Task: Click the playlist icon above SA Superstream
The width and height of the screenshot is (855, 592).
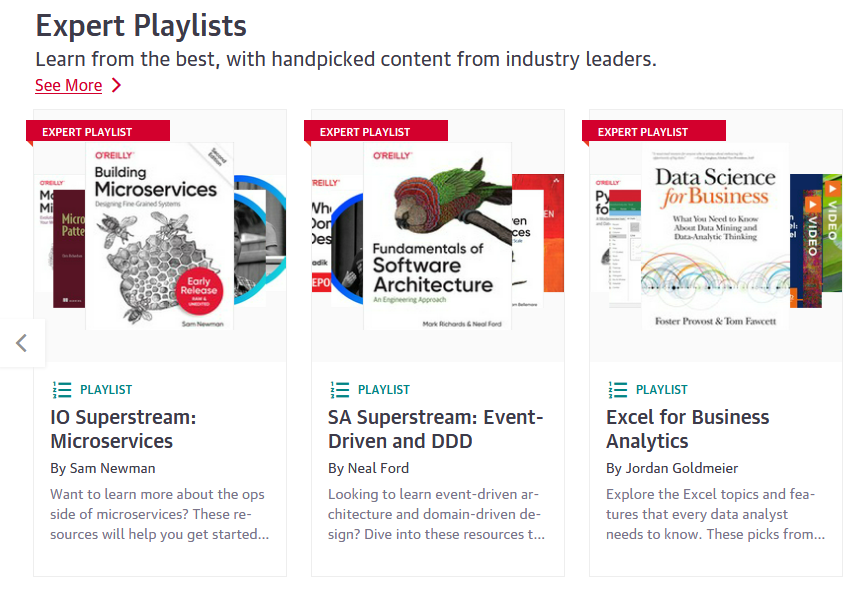Action: 340,390
